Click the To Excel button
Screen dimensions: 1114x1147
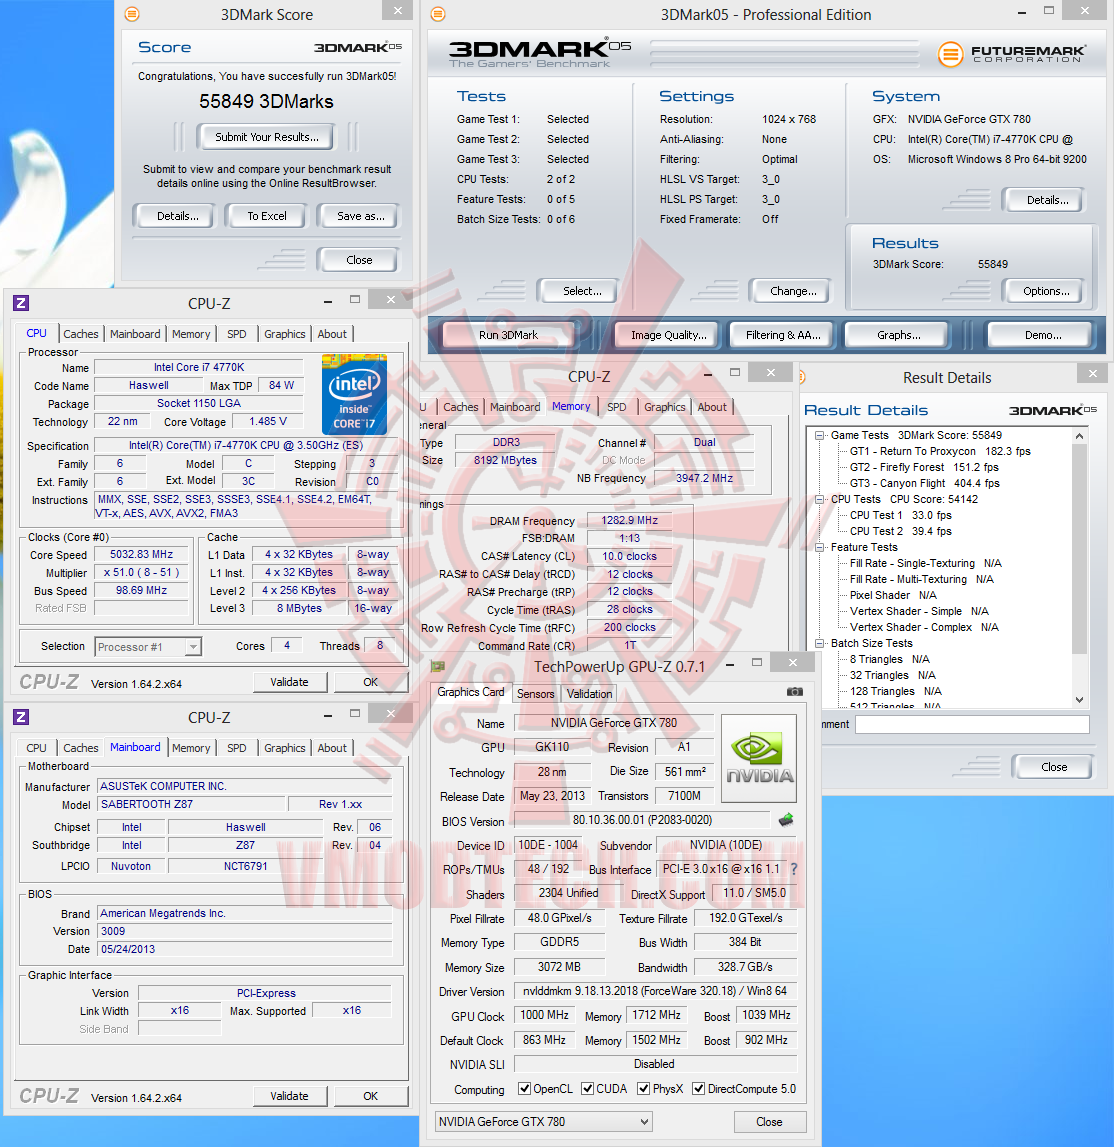coord(267,216)
